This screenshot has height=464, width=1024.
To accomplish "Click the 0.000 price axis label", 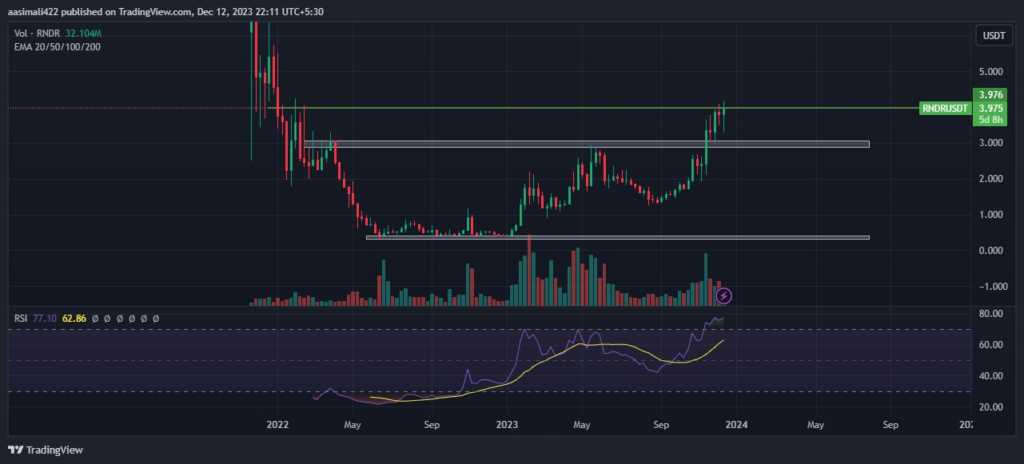I will point(990,251).
